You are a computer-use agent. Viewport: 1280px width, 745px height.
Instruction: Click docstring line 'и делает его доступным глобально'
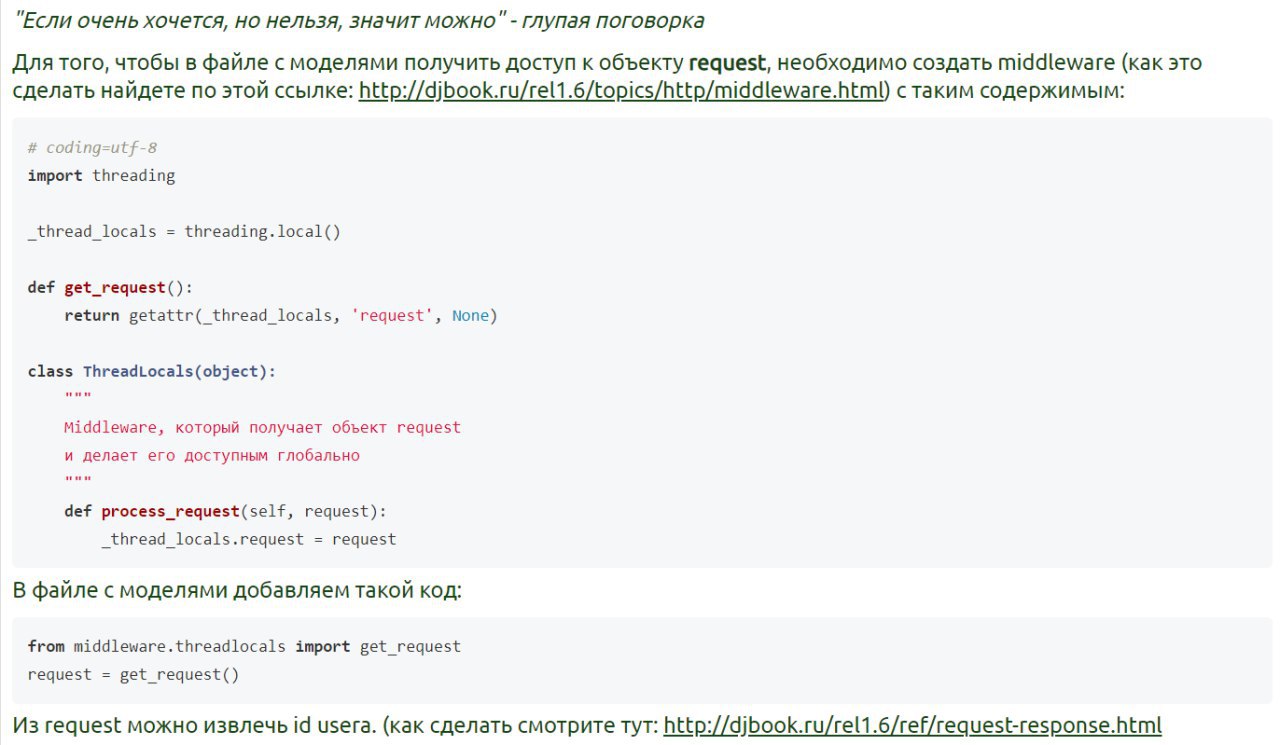[211, 456]
